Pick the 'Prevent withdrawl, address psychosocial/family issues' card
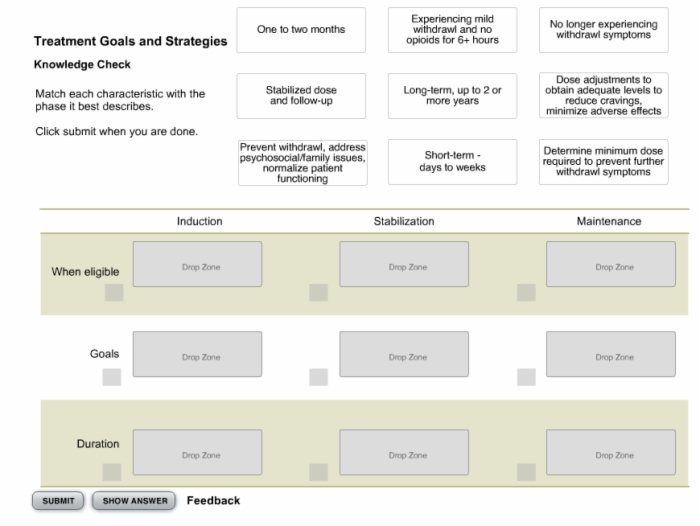Viewport: 700px width, 526px height. (x=303, y=163)
